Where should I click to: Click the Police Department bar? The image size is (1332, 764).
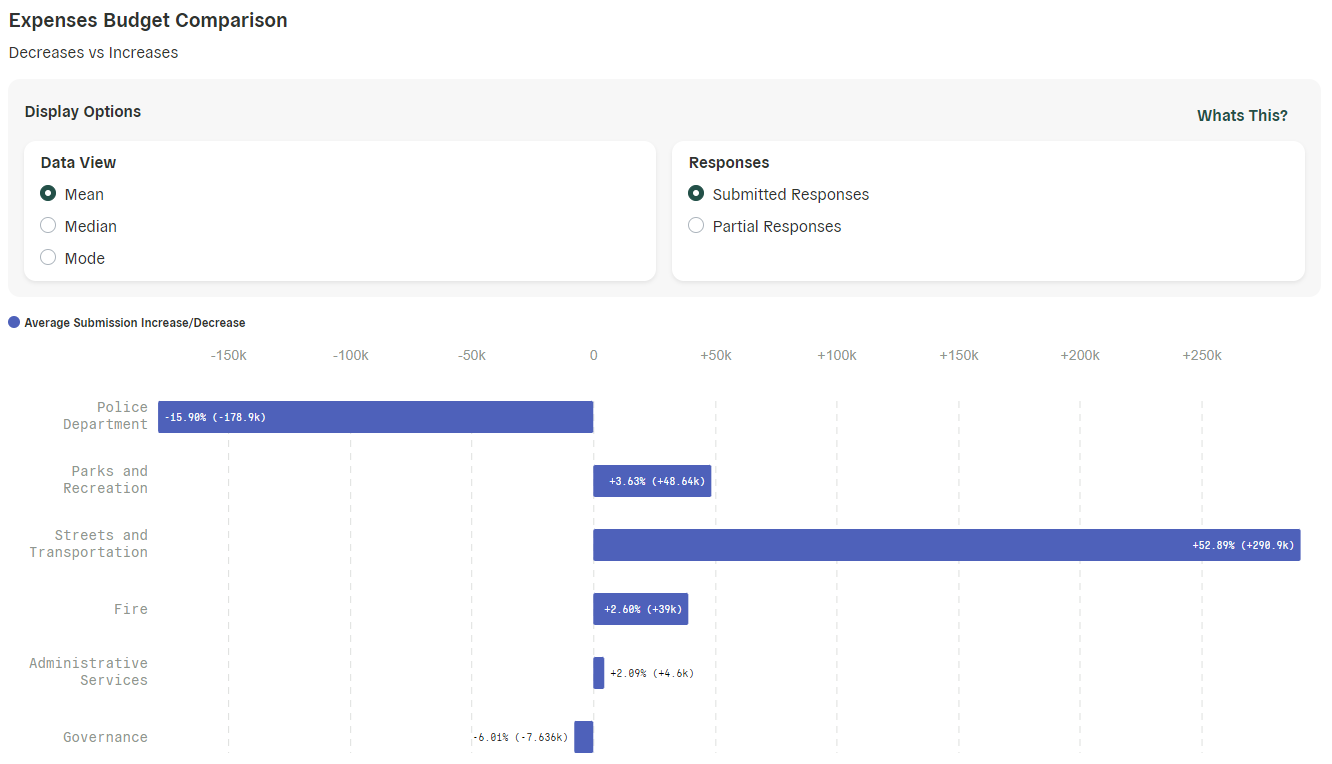pos(376,417)
